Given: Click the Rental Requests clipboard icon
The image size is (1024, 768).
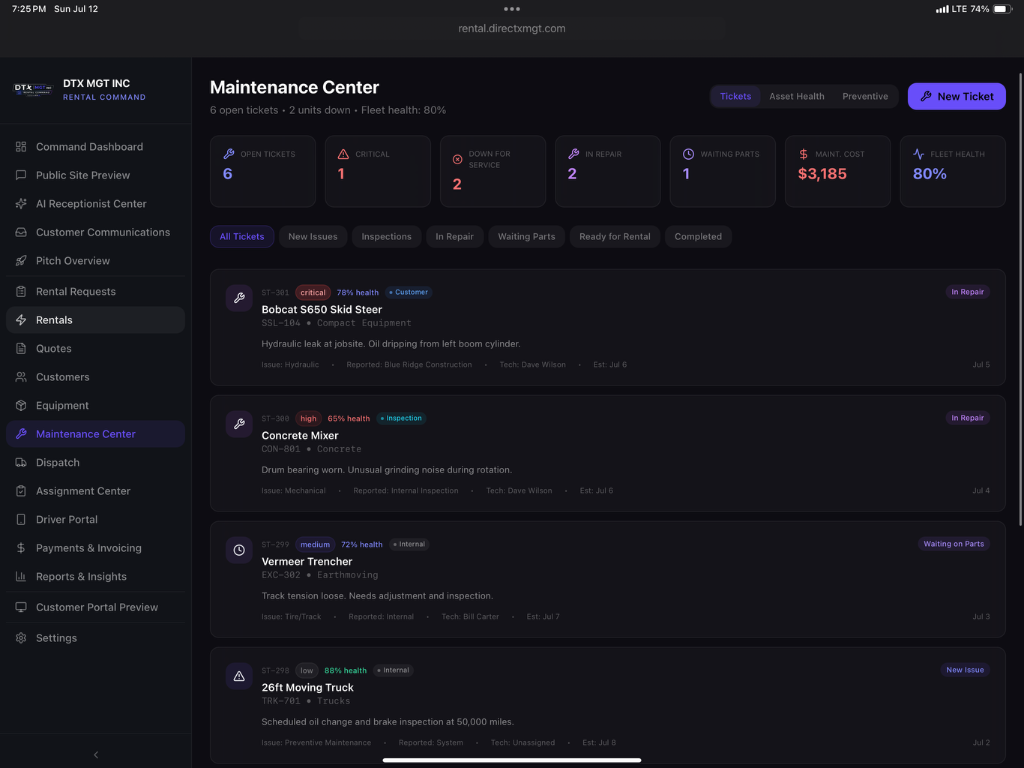Looking at the screenshot, I should pyautogui.click(x=21, y=291).
